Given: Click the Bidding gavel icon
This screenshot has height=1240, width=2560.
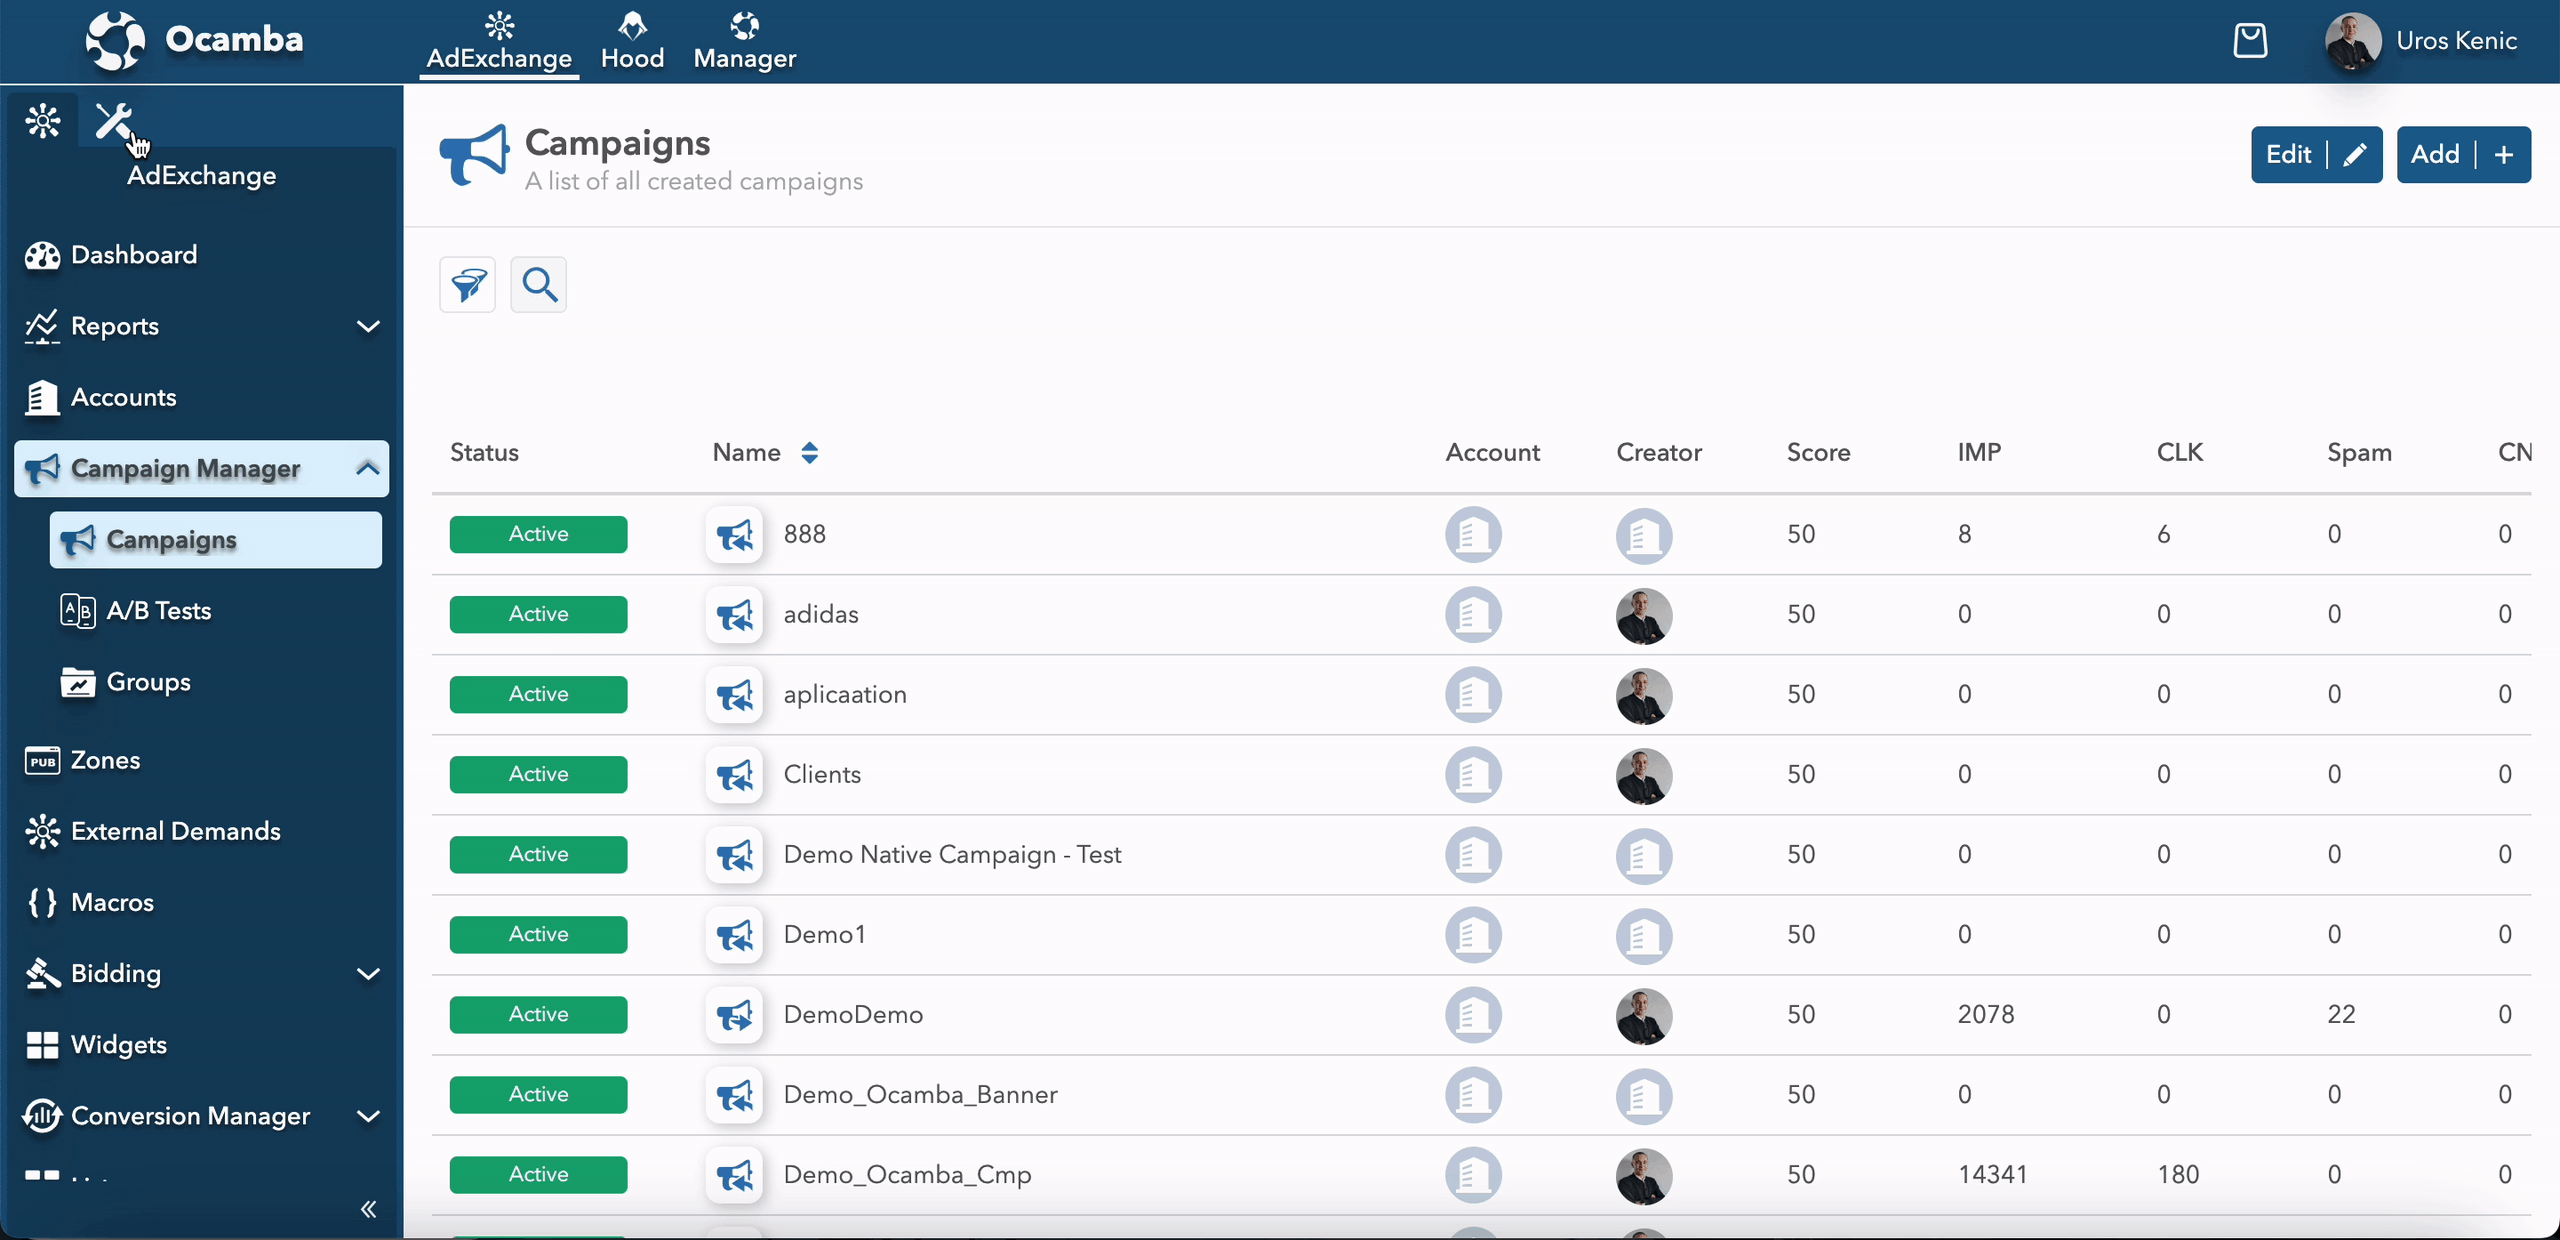Looking at the screenshot, I should [x=42, y=973].
